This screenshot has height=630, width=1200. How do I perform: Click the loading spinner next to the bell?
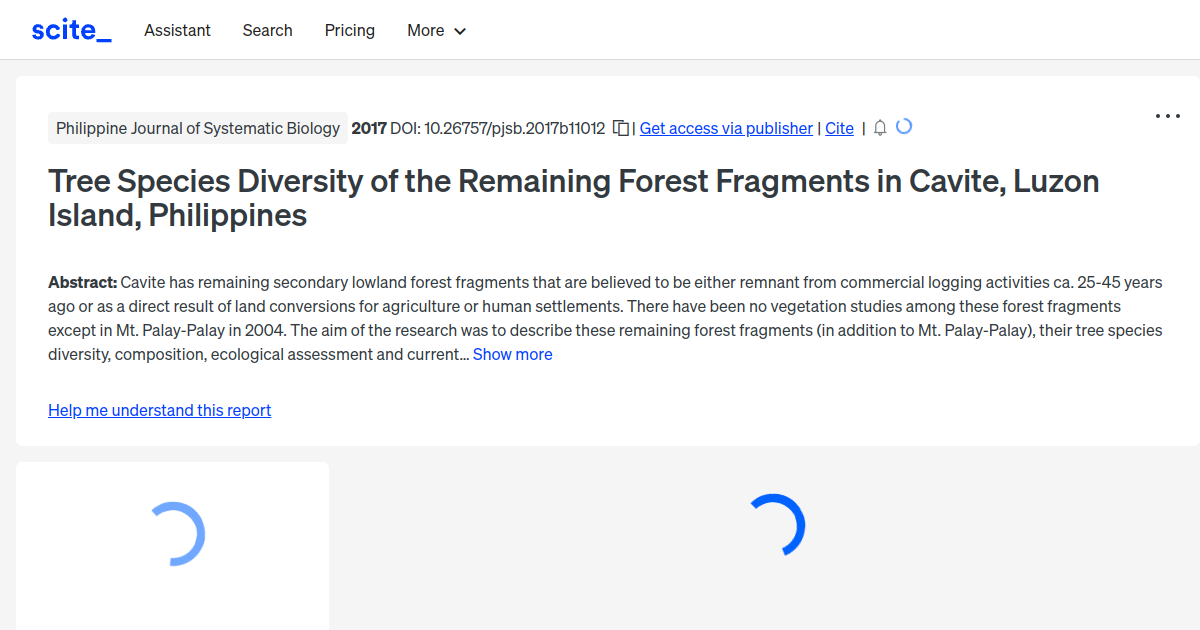tap(904, 127)
